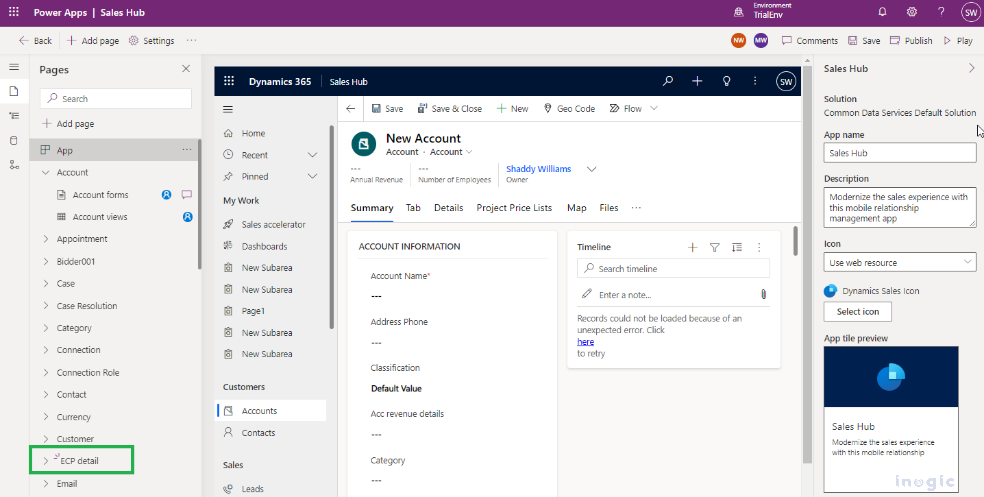Screen dimensions: 984x497
Task: Click the lightbulb assistant icon
Action: 727,81
